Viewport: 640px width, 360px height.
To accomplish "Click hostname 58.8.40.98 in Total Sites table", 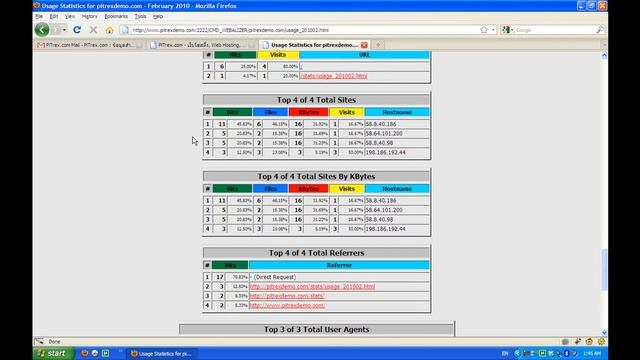I will 379,143.
